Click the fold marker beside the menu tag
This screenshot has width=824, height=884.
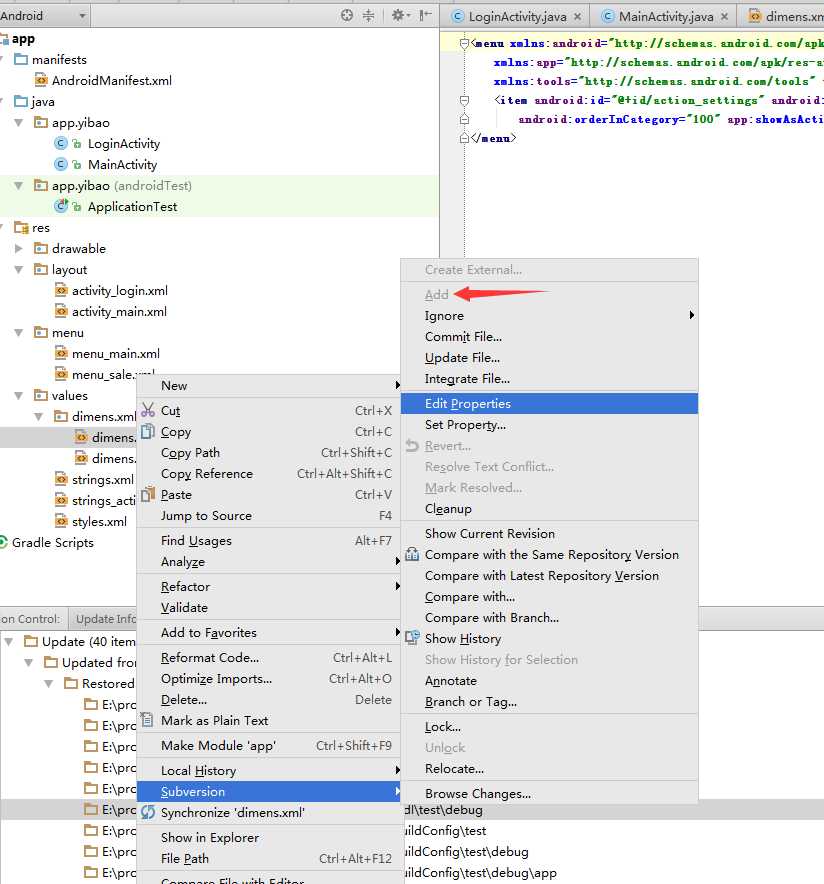pos(465,44)
